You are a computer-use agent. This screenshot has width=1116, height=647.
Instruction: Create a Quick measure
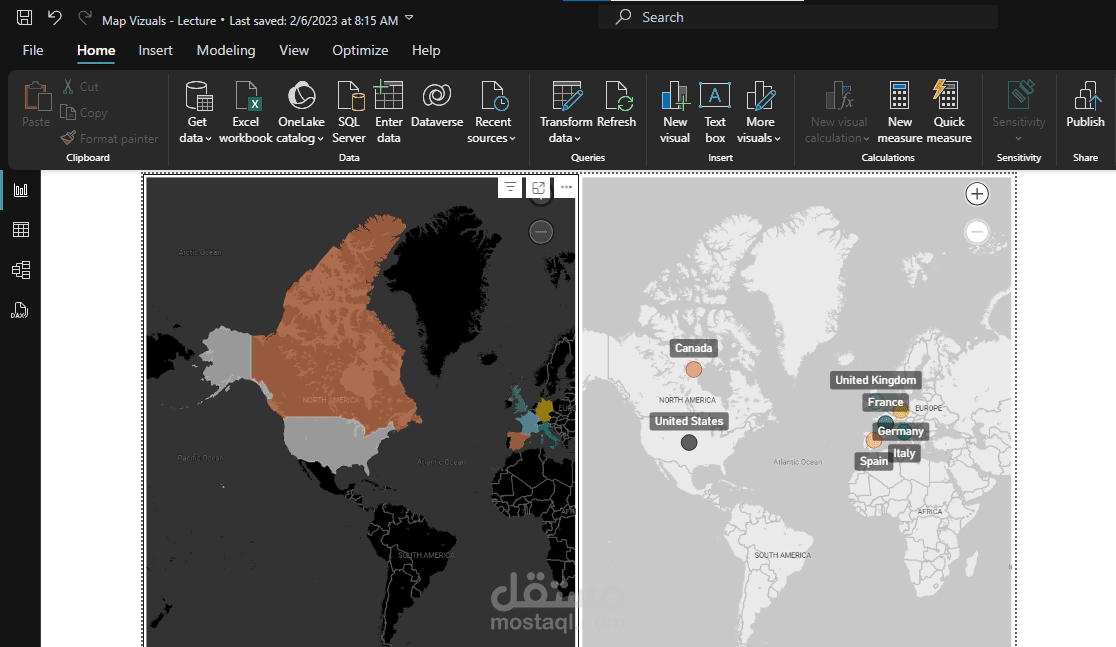coord(949,112)
